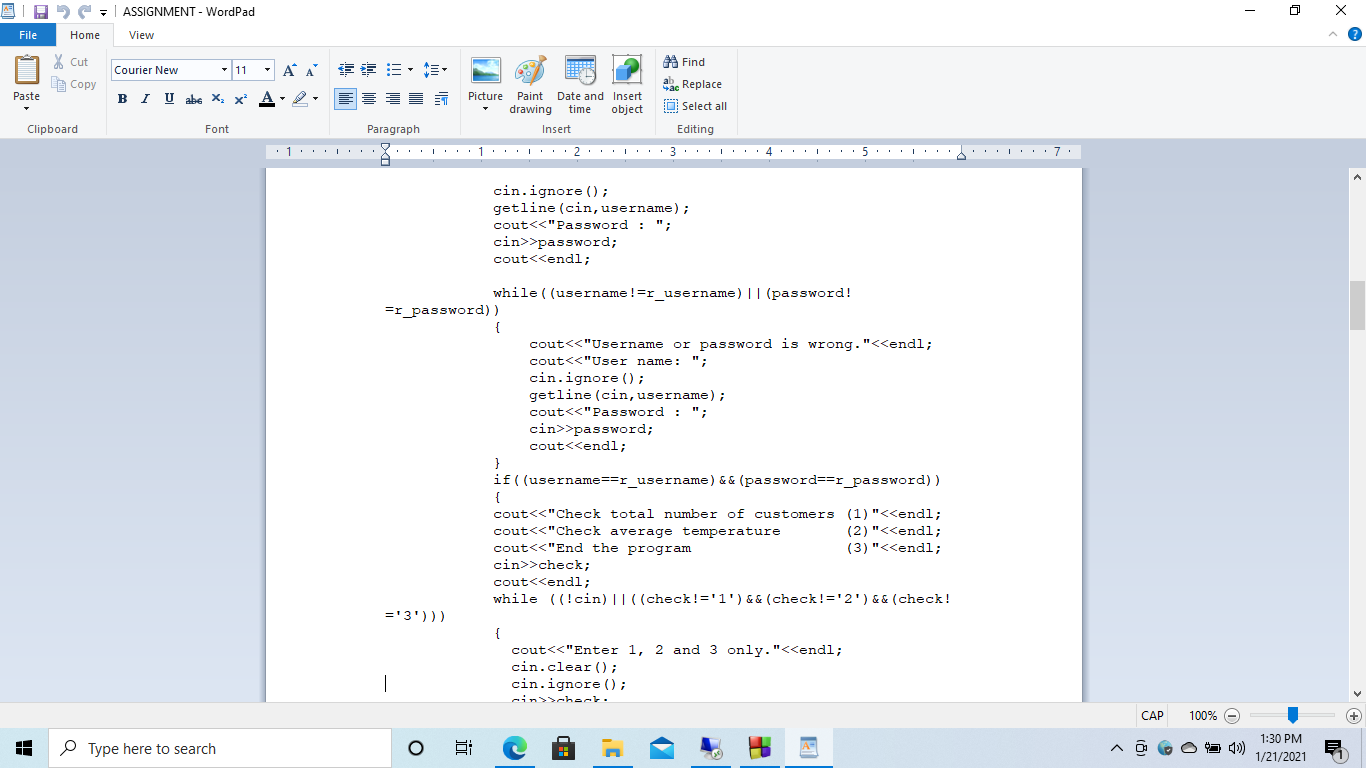Toggle right text alignment
This screenshot has width=1366, height=768.
392,99
